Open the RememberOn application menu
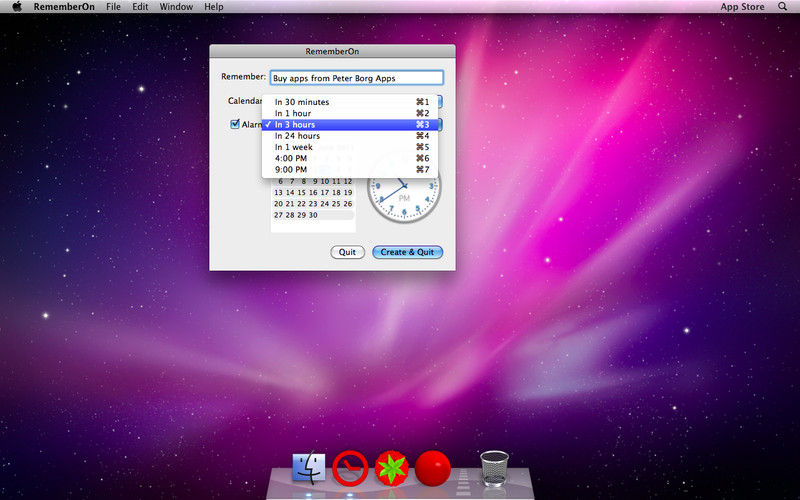This screenshot has height=500, width=800. pyautogui.click(x=64, y=7)
